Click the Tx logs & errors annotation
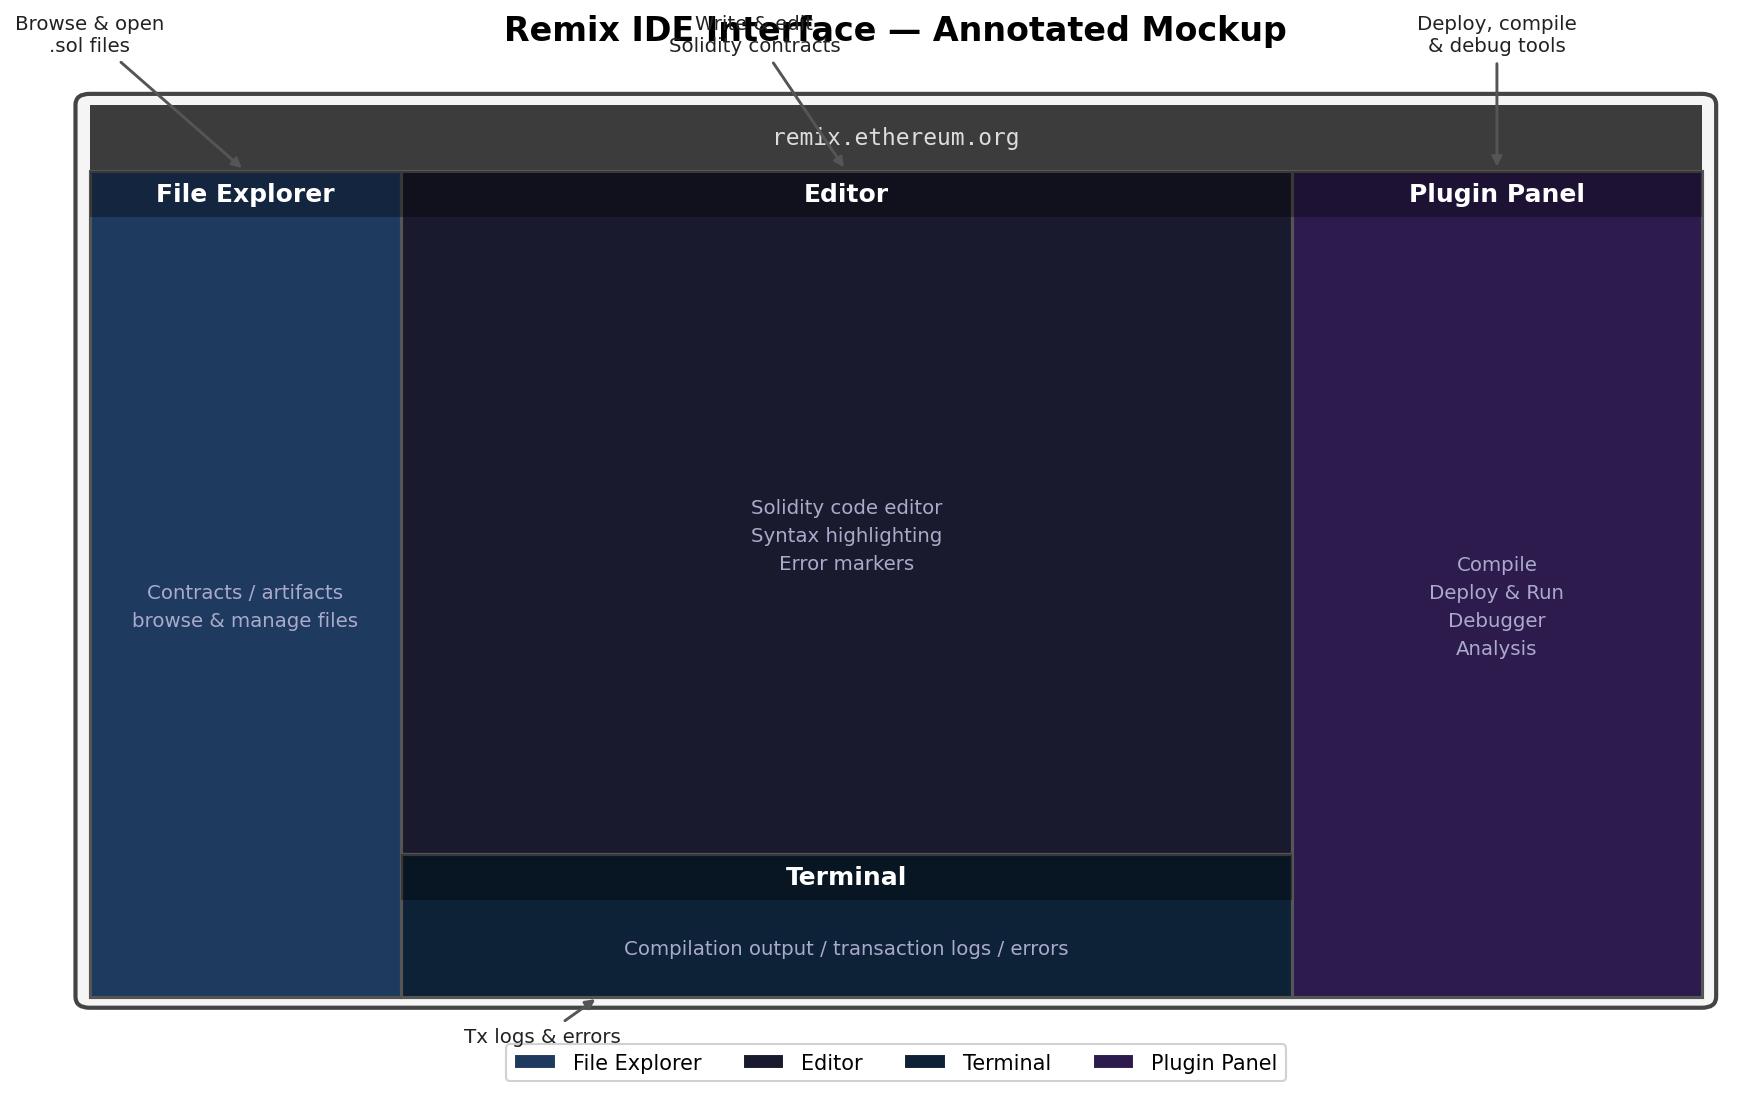This screenshot has width=1759, height=1096. 541,1036
